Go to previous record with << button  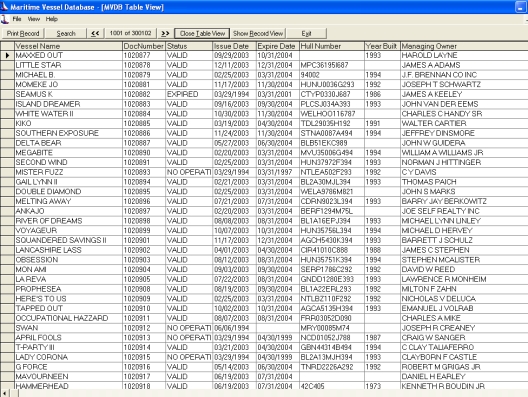[x=95, y=33]
